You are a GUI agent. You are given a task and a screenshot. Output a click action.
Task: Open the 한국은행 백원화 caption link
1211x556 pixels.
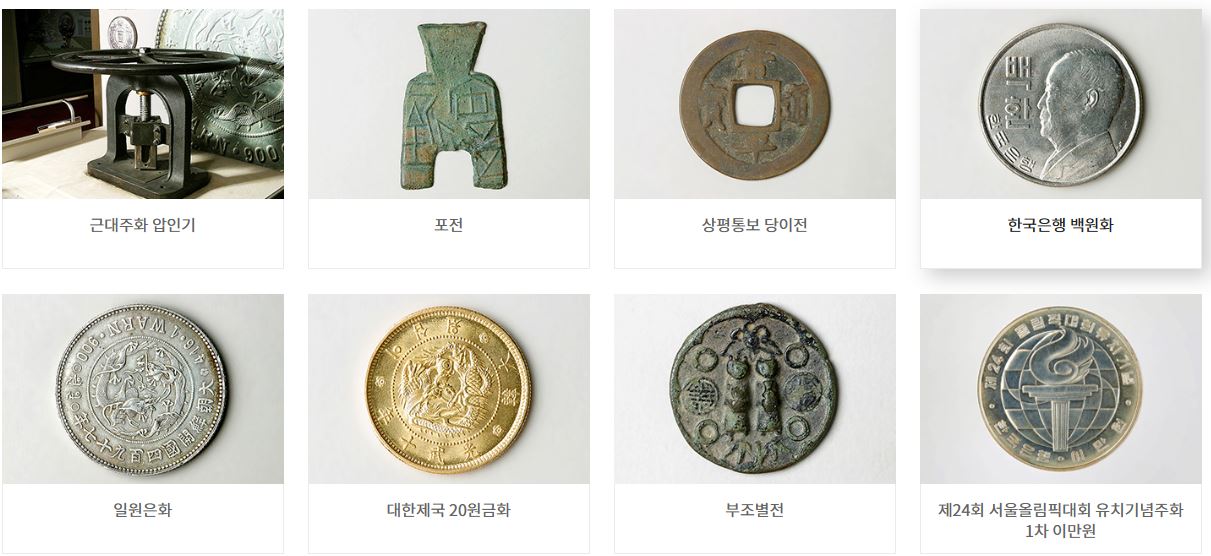(1061, 225)
